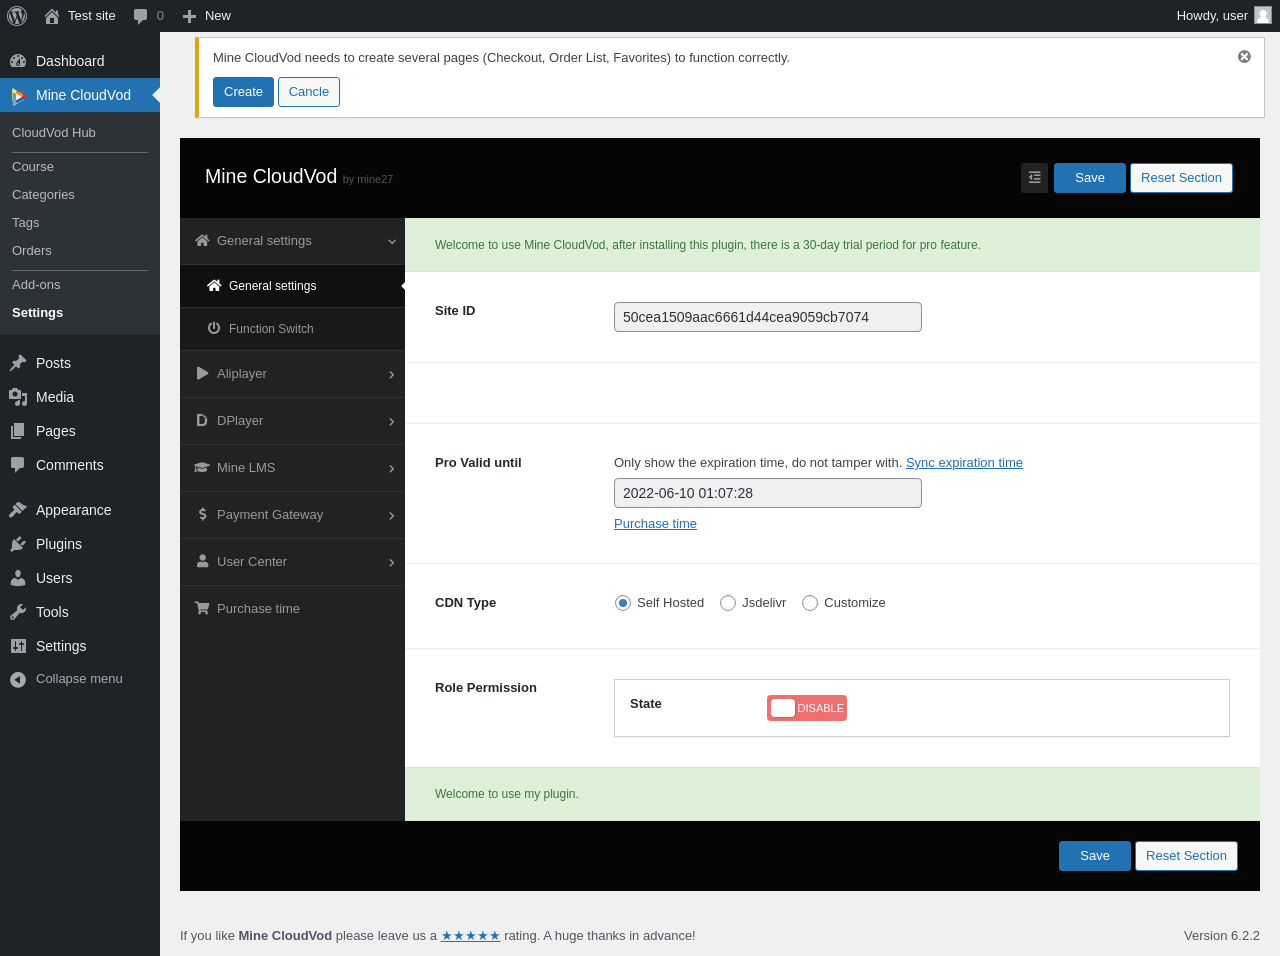
Task: Open the comments bubble icon in admin bar
Action: click(x=141, y=16)
